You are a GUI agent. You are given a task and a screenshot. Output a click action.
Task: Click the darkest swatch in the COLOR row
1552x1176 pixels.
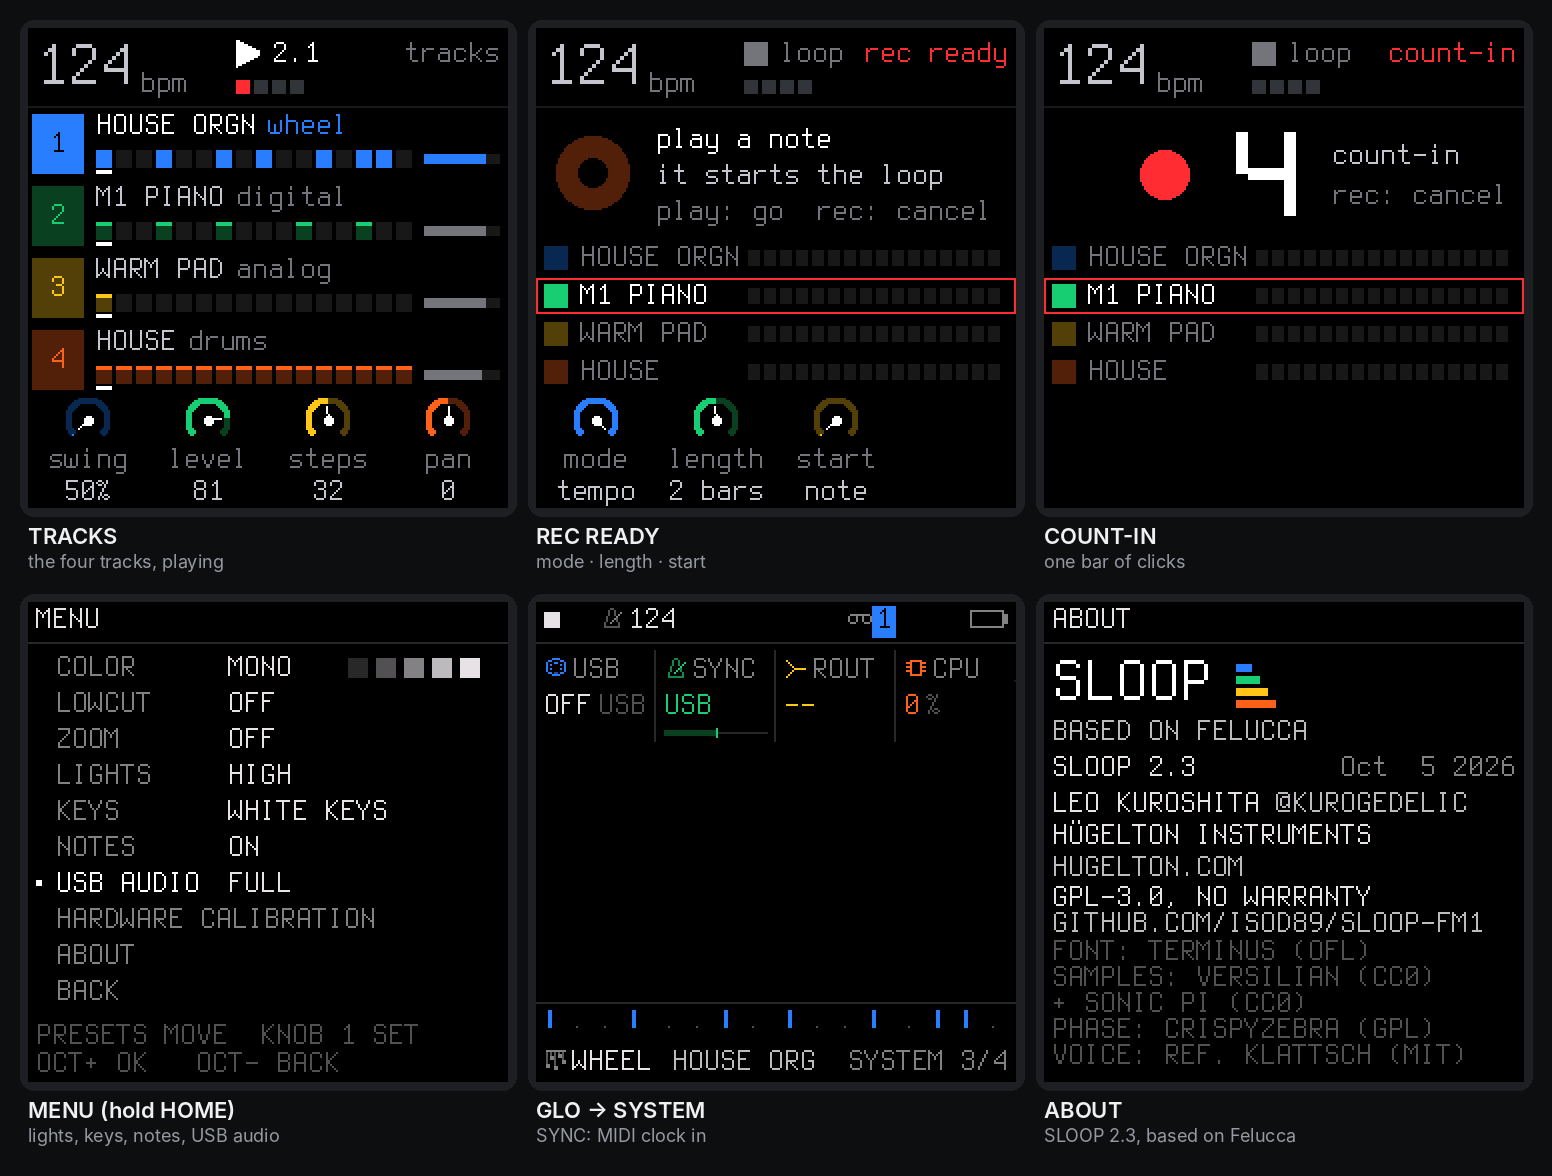(358, 668)
